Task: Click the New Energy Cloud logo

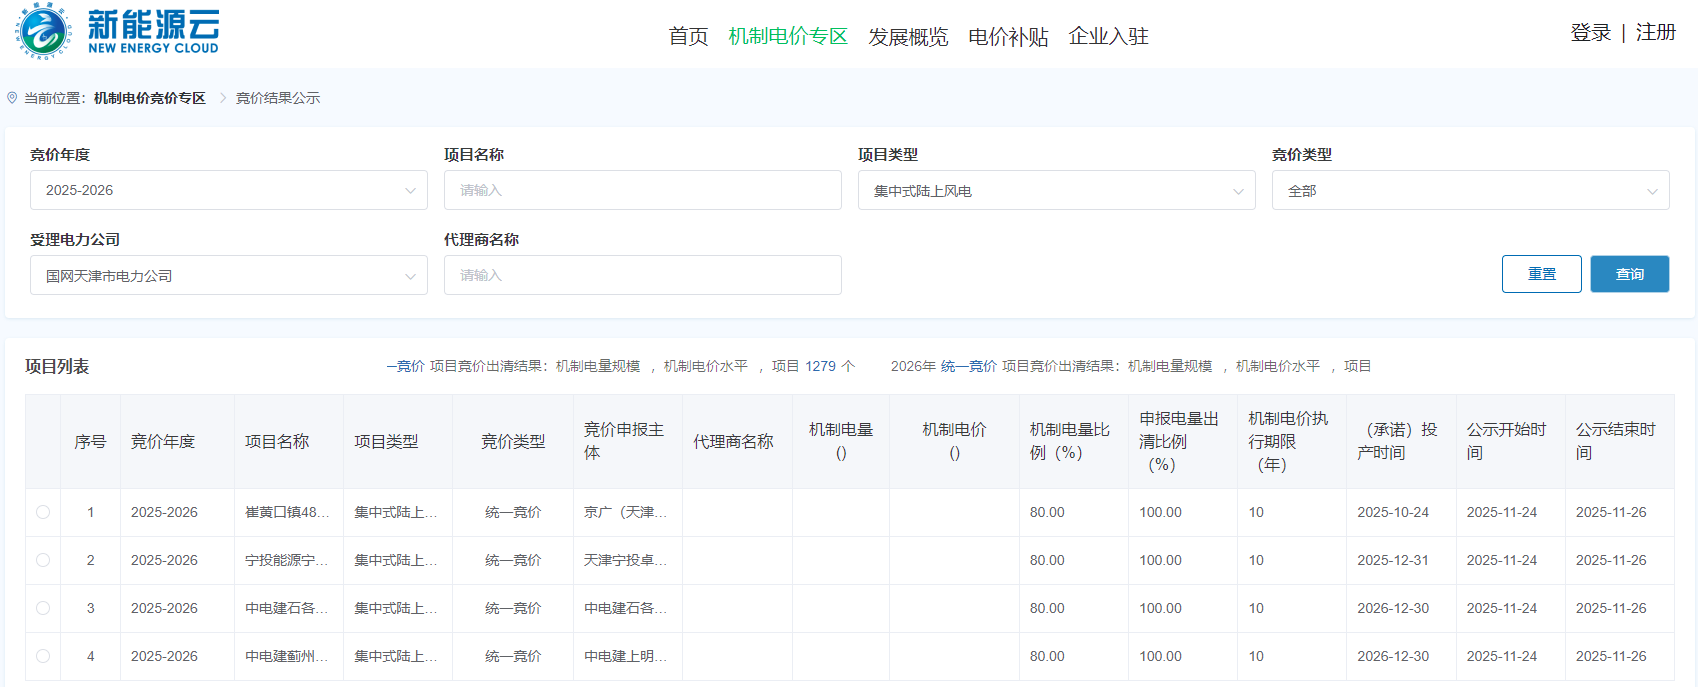Action: pos(117,31)
